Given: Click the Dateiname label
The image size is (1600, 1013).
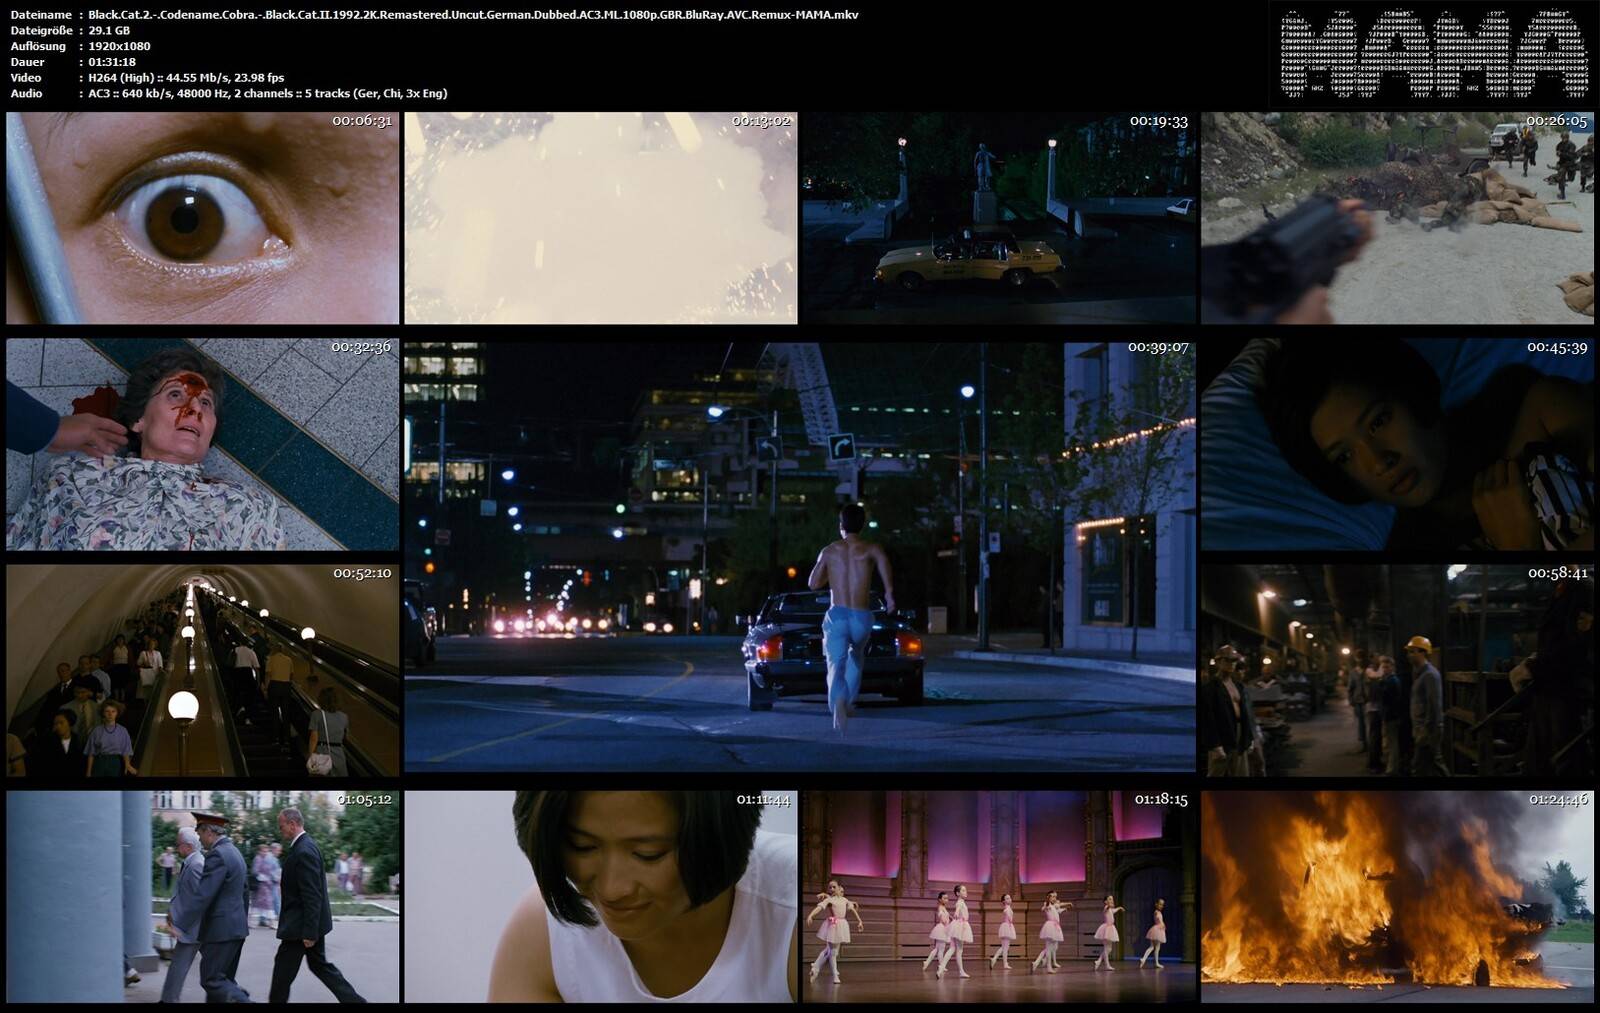Looking at the screenshot, I should (41, 15).
